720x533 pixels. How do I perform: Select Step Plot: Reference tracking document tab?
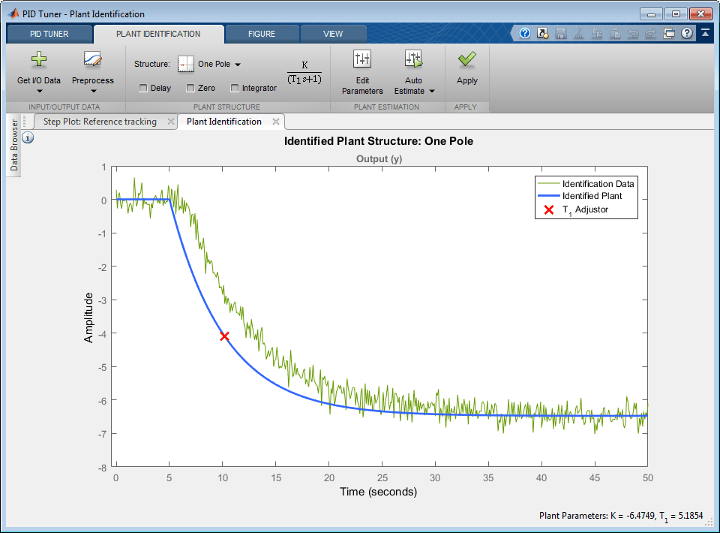tap(99, 122)
